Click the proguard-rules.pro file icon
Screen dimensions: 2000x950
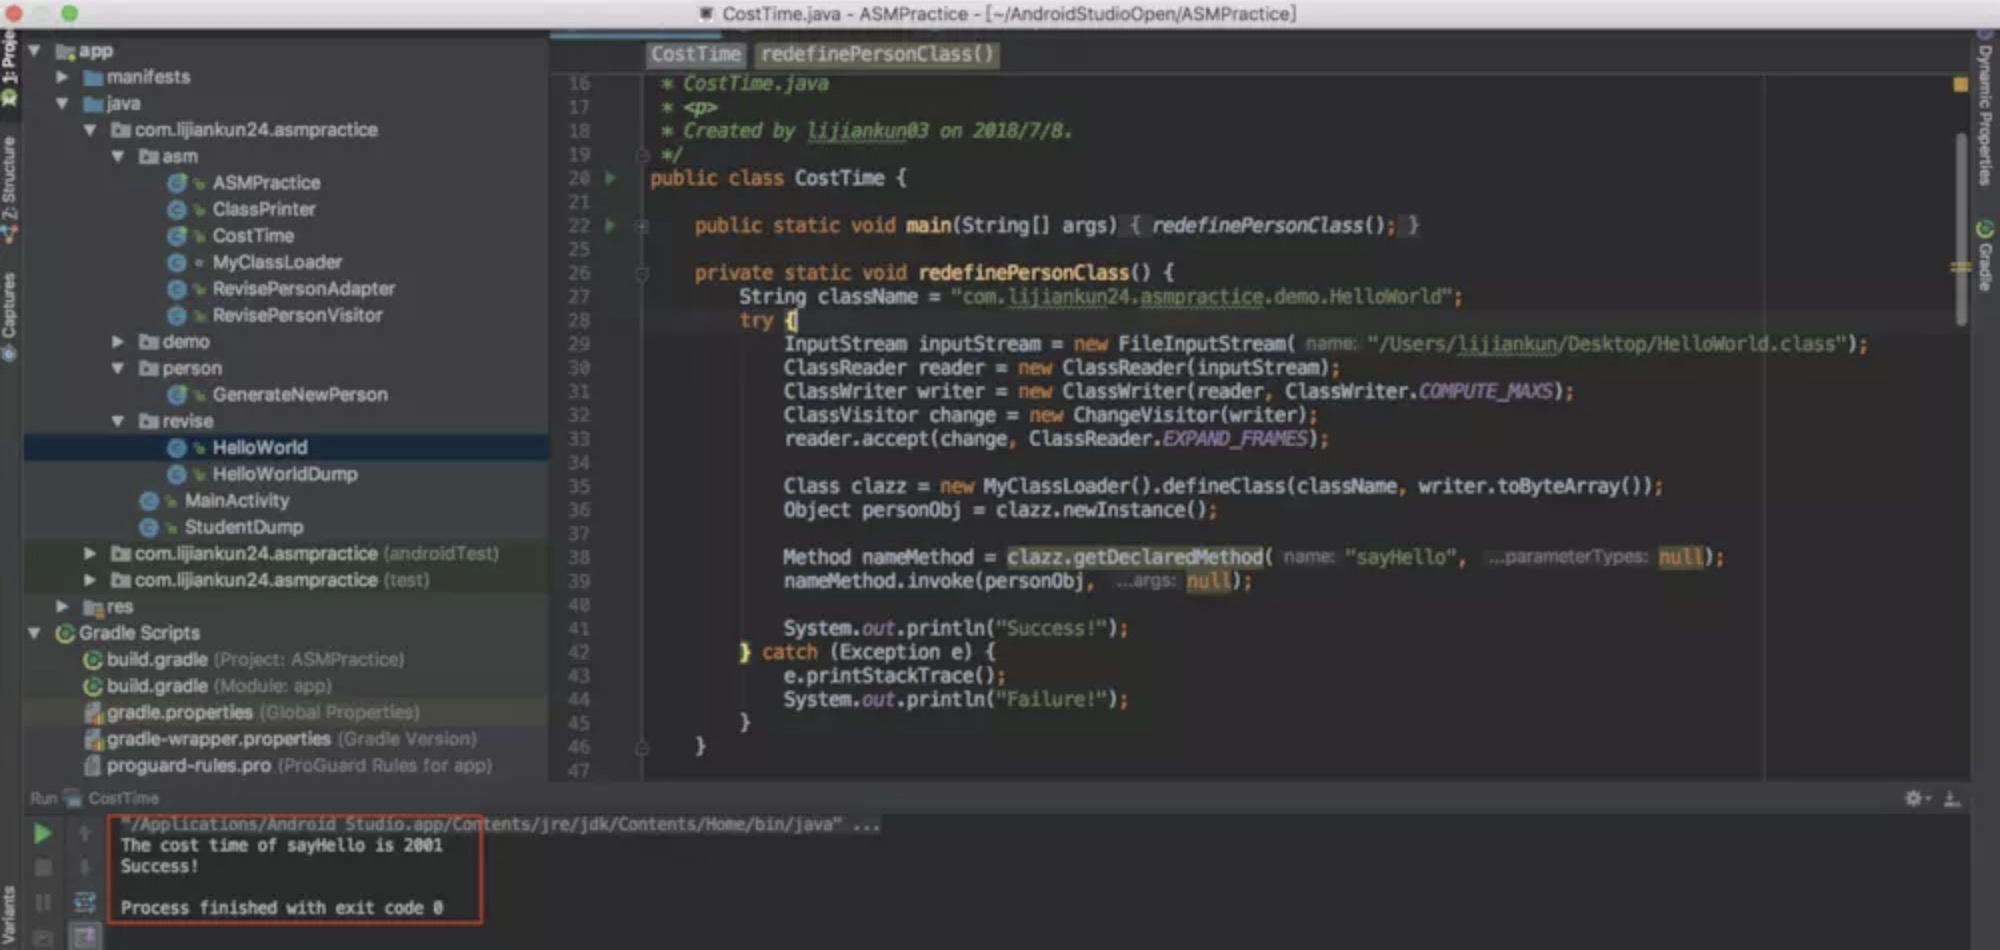pos(93,765)
